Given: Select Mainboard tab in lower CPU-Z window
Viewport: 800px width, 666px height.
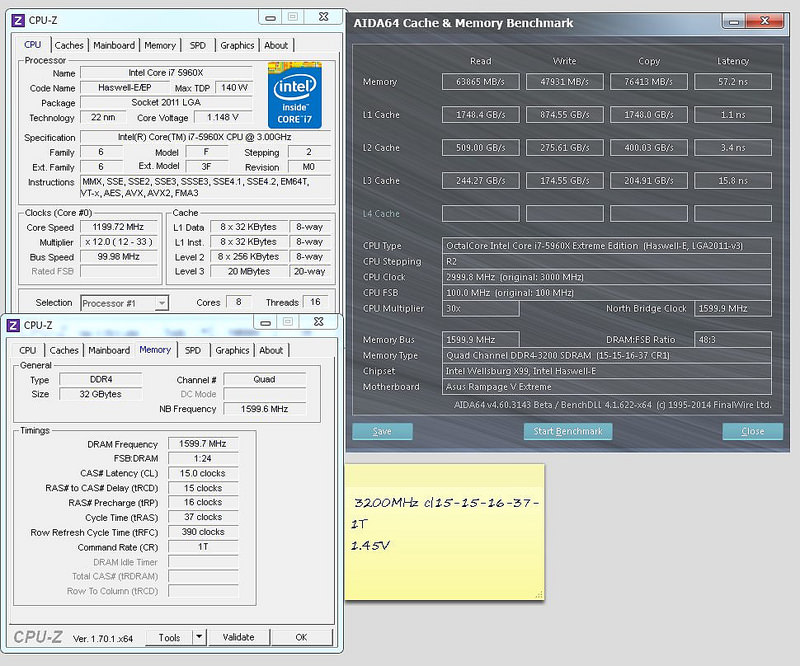Looking at the screenshot, I should (109, 351).
